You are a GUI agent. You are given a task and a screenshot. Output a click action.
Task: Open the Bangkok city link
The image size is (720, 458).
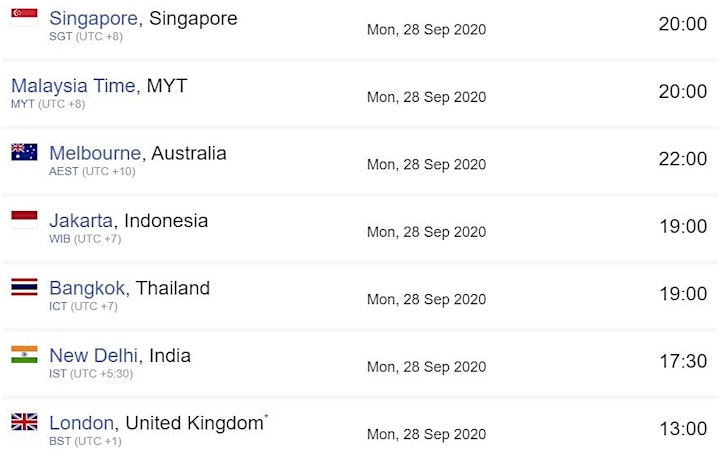(x=87, y=288)
